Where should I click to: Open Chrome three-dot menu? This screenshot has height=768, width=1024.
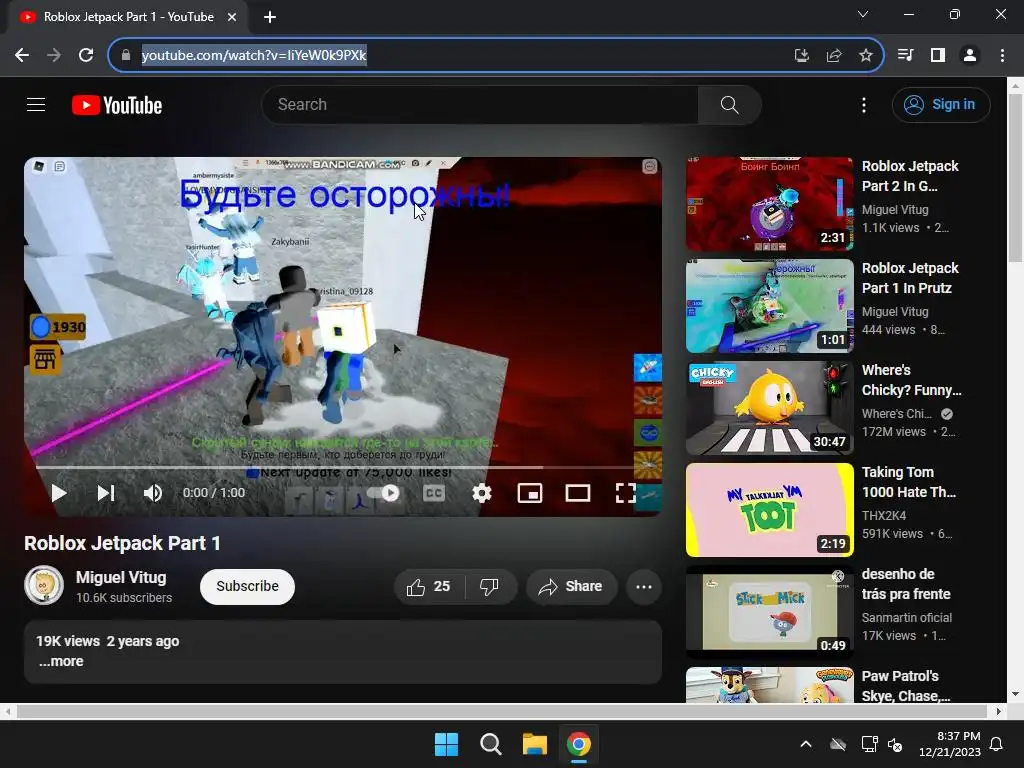coord(1002,55)
